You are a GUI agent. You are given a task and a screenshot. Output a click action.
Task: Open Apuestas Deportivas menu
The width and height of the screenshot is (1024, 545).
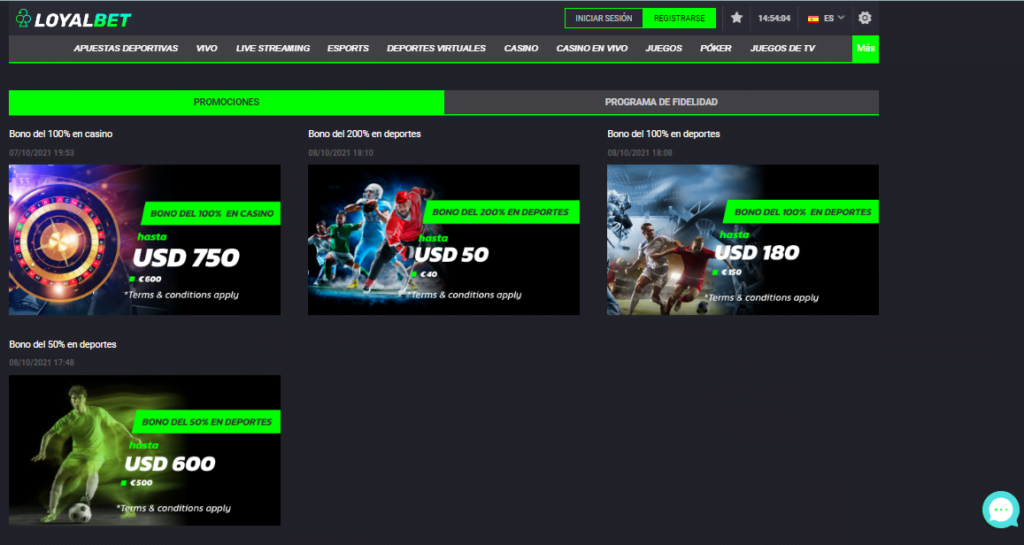126,48
